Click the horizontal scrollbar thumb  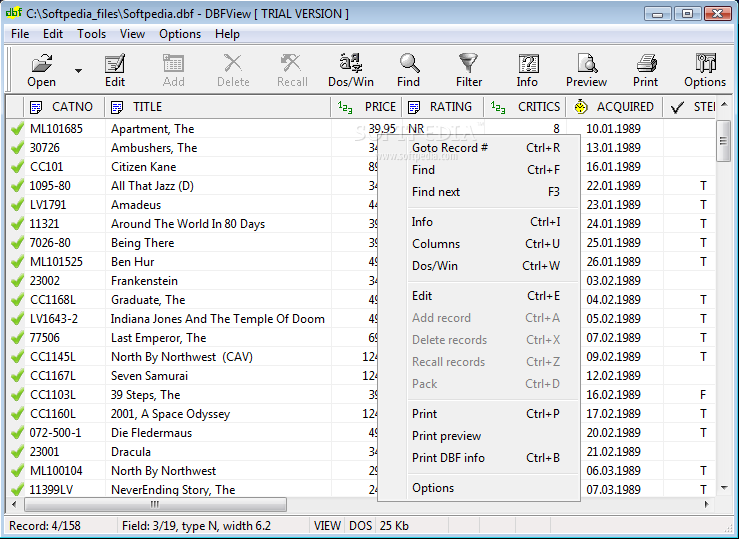(156, 504)
